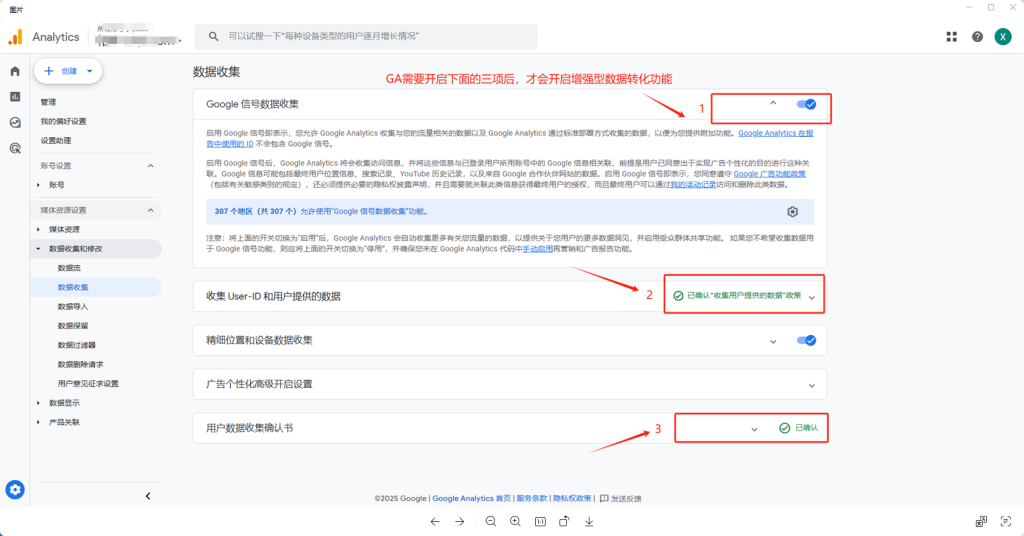Select 数据删除请求 in admin nav
1024x536 pixels.
click(80, 364)
